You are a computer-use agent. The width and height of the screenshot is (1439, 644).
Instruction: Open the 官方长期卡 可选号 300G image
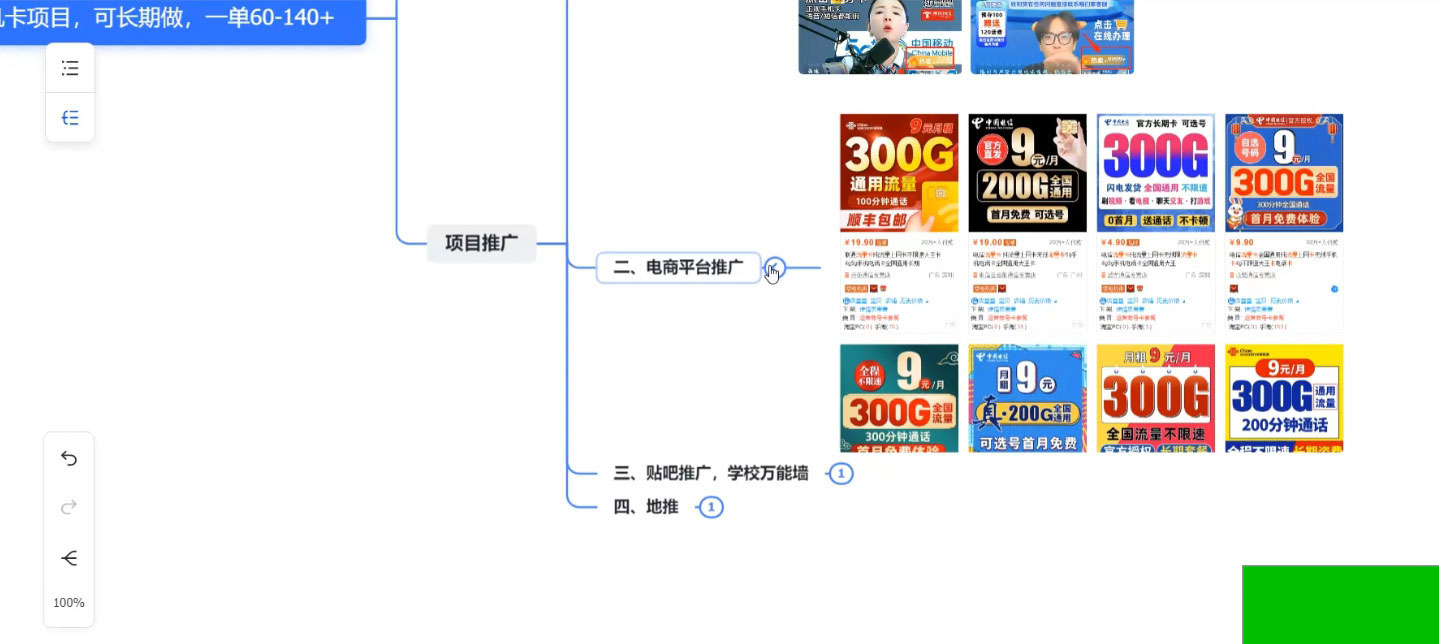[x=1155, y=172]
